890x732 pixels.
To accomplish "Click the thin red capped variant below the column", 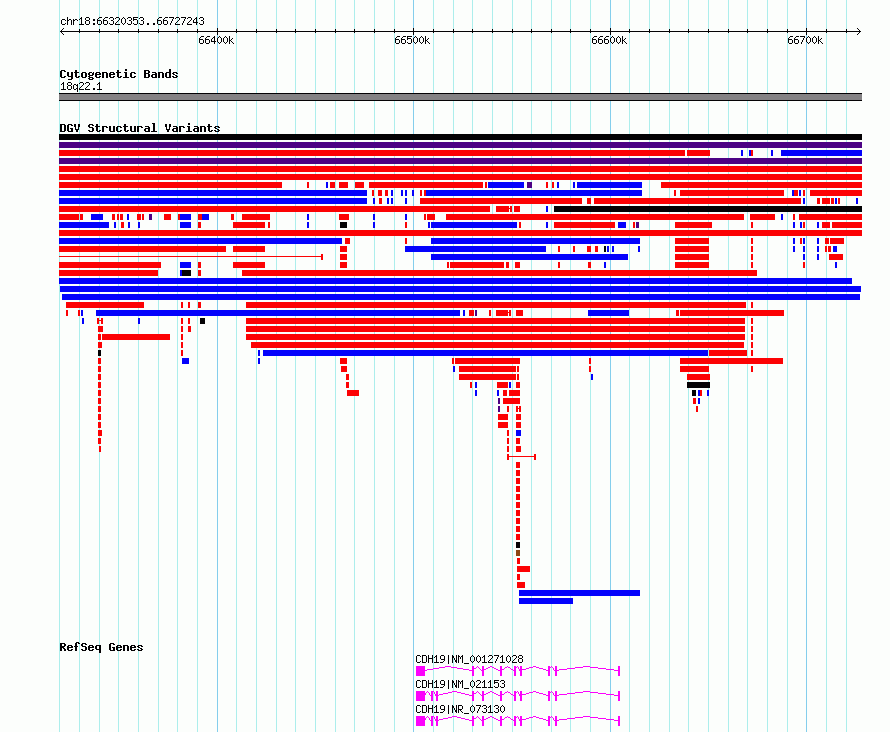I will pyautogui.click(x=522, y=457).
